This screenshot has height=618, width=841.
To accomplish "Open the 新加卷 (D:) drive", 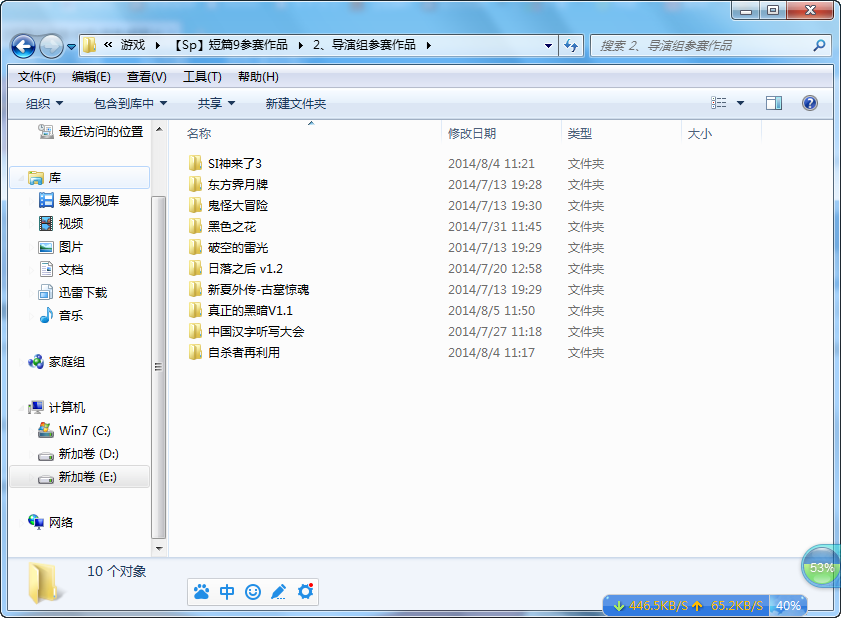I will pyautogui.click(x=78, y=454).
